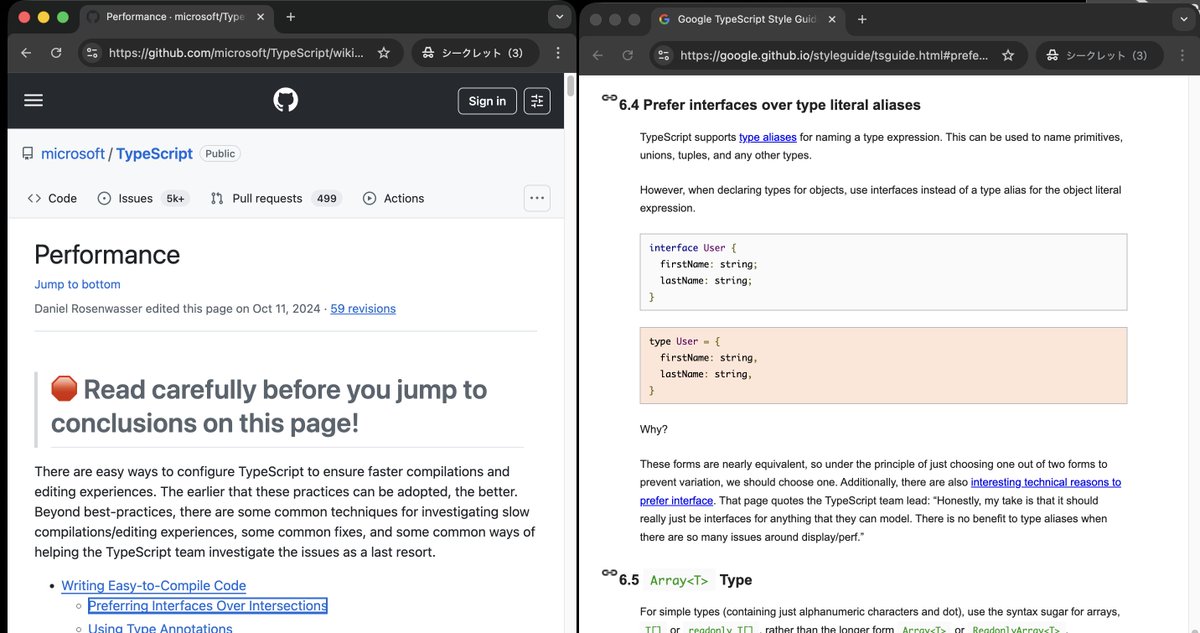Bookmark the style guide page with the star
Image resolution: width=1200 pixels, height=633 pixels.
[1008, 55]
